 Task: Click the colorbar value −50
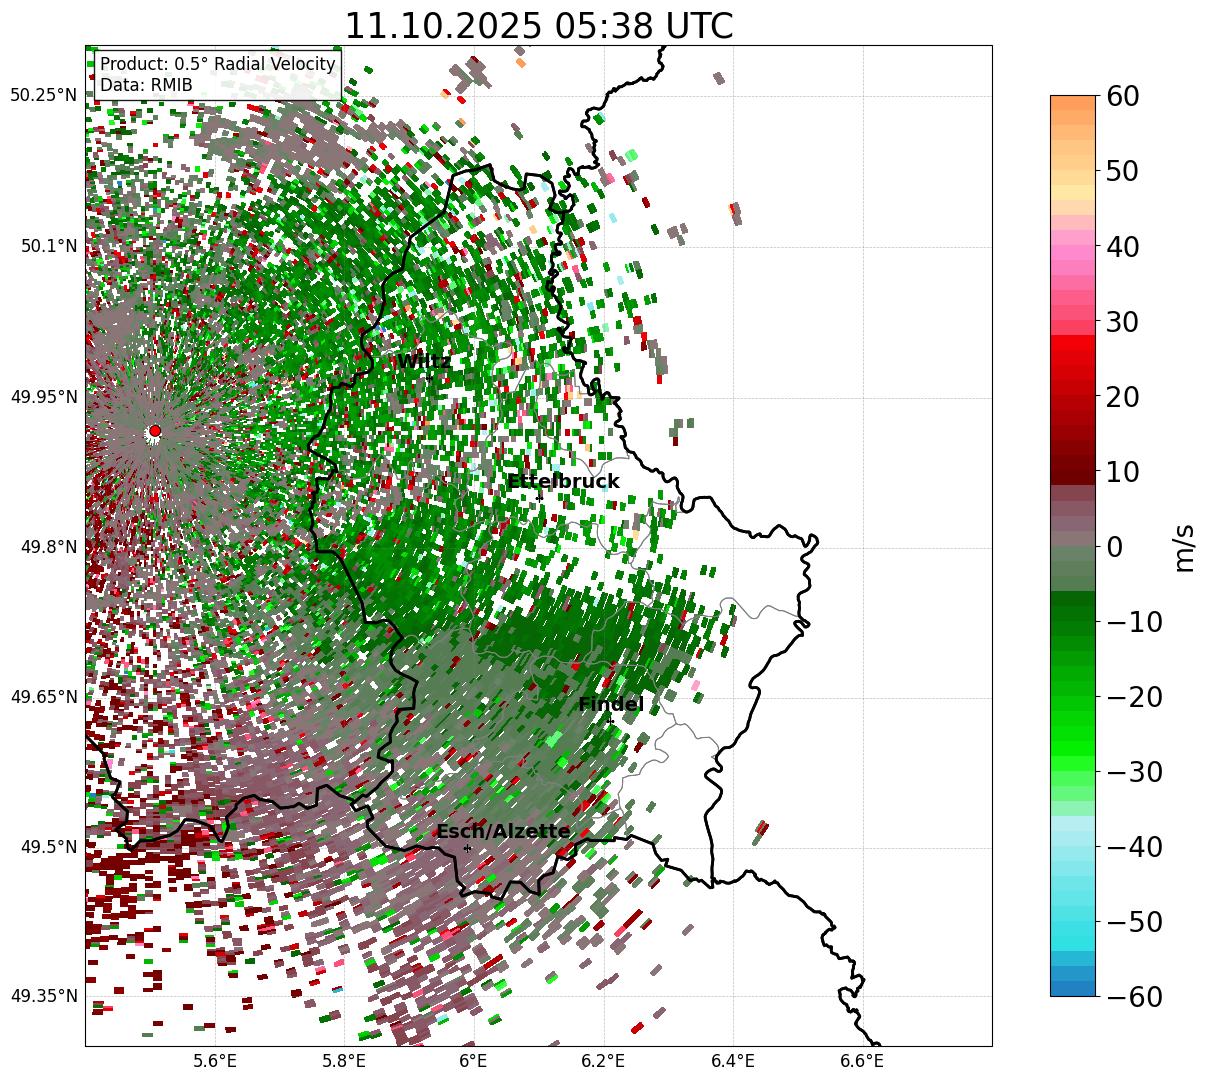point(1134,921)
